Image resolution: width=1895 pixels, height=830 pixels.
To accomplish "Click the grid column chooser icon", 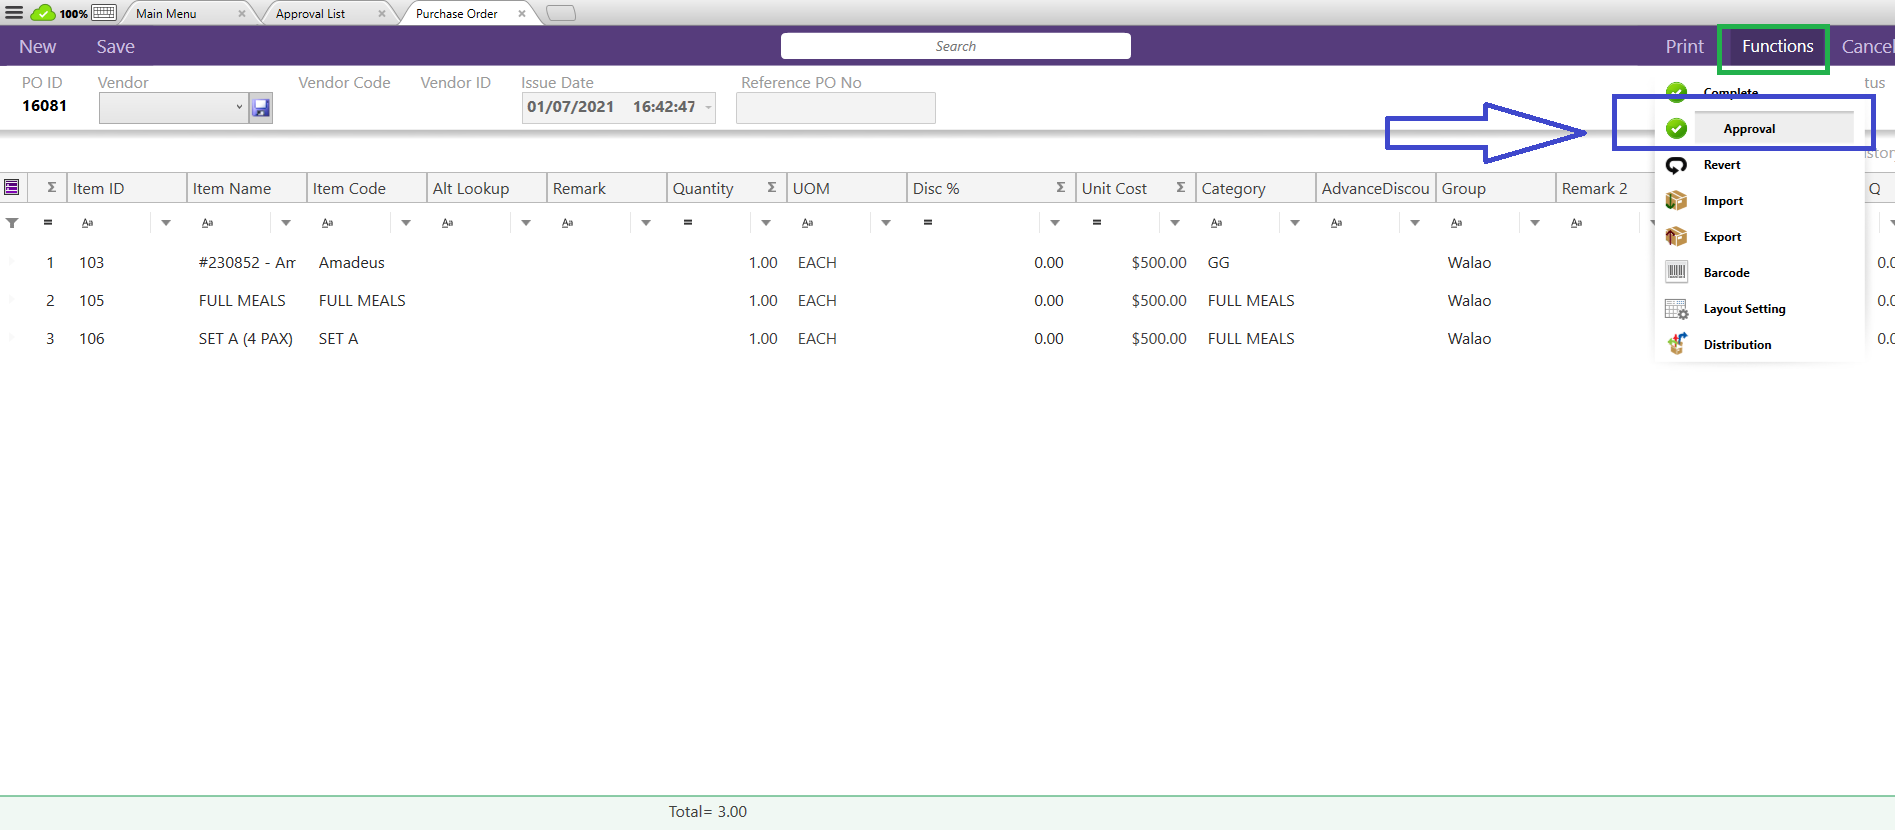I will (x=12, y=188).
